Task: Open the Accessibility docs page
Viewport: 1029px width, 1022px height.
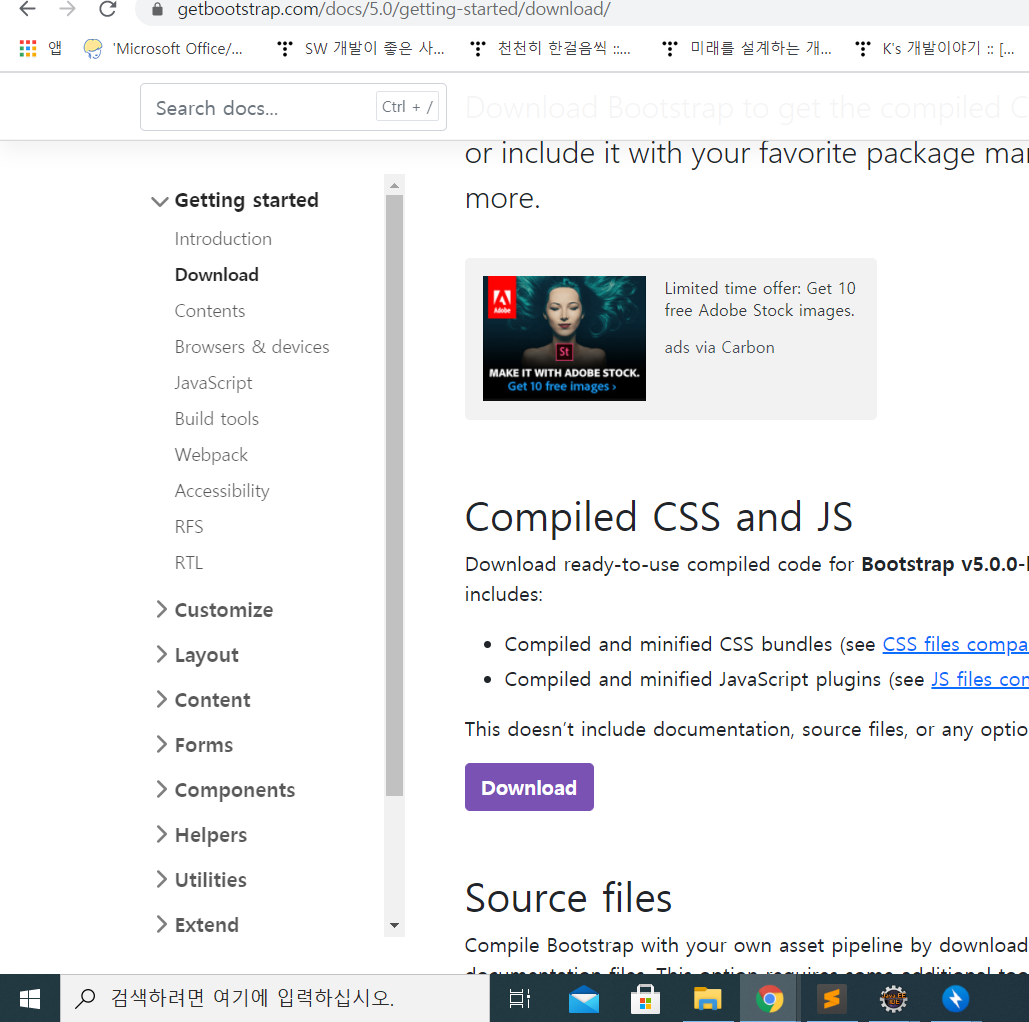Action: click(x=222, y=492)
